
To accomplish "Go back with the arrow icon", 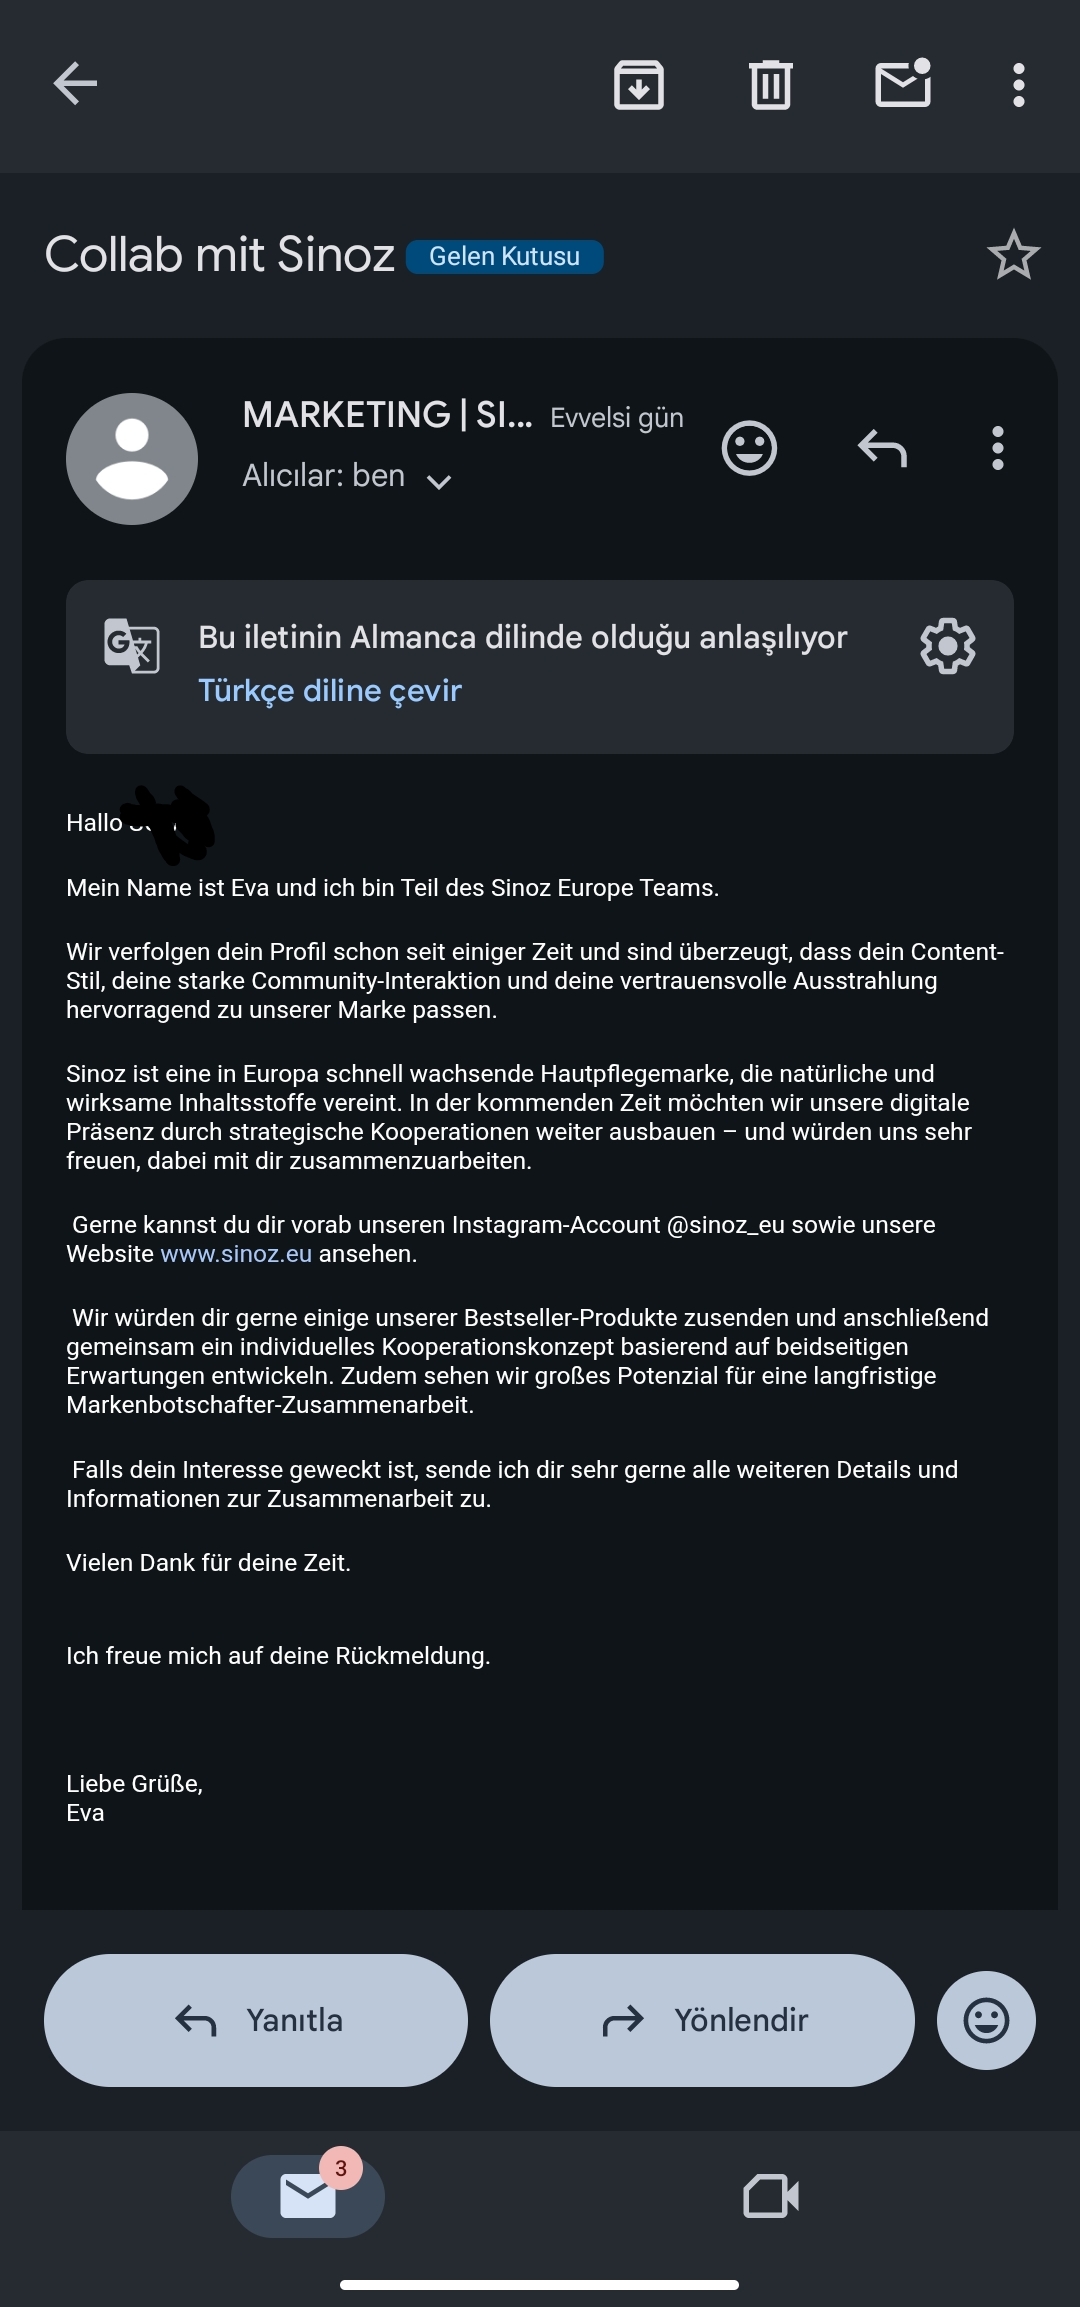I will click(75, 84).
